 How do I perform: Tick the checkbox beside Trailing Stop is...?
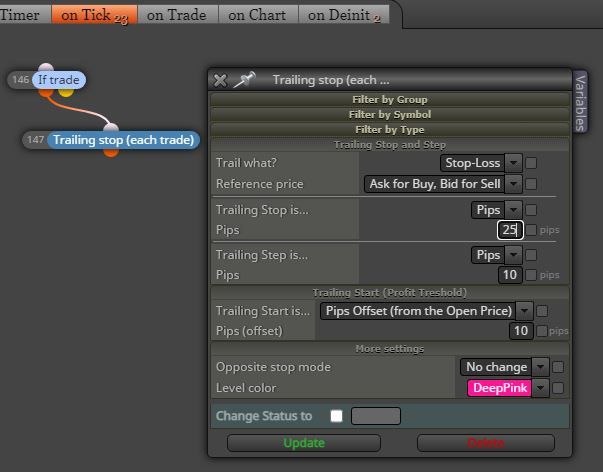(x=531, y=210)
